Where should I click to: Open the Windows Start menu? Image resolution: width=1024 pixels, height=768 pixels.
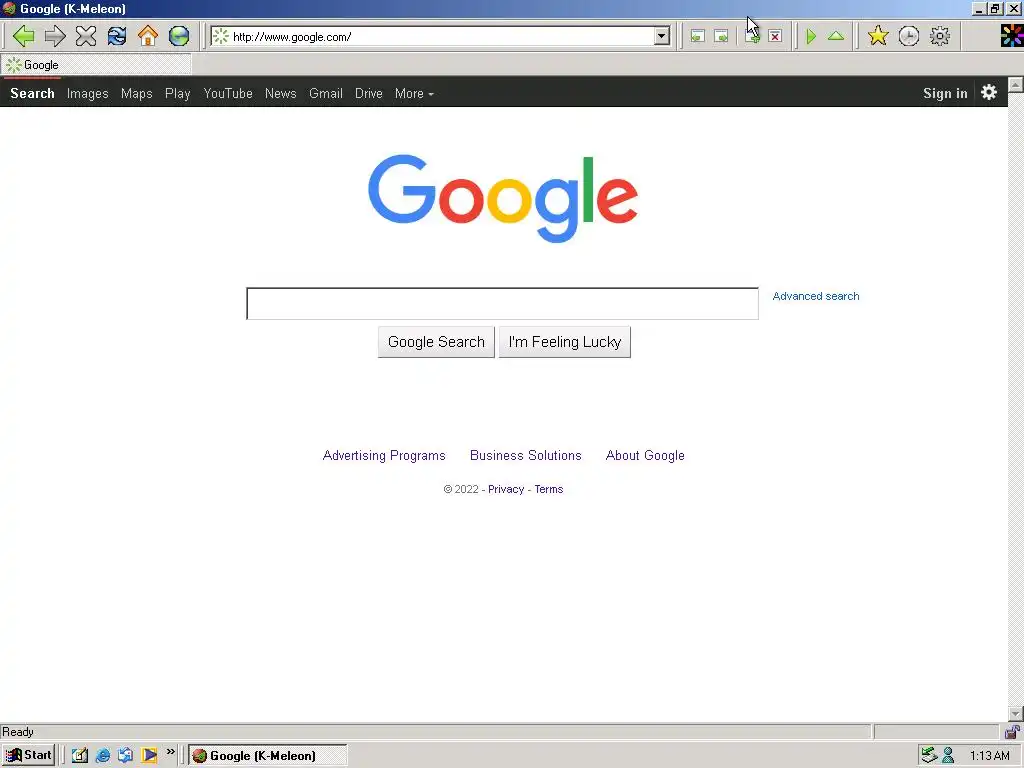coord(28,756)
